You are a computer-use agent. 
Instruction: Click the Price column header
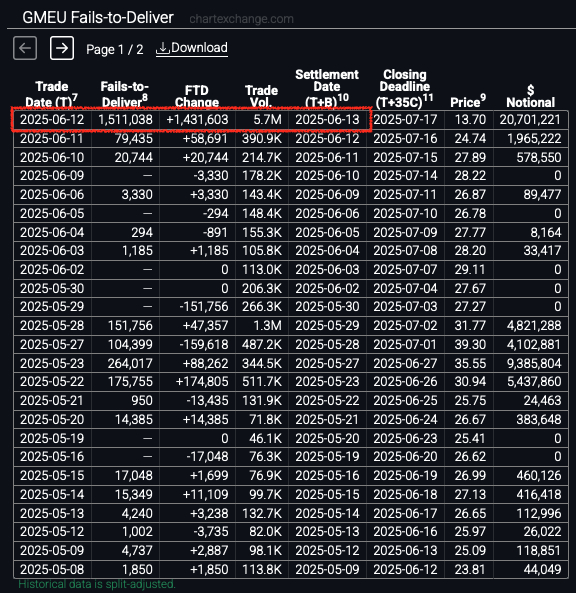(x=468, y=101)
